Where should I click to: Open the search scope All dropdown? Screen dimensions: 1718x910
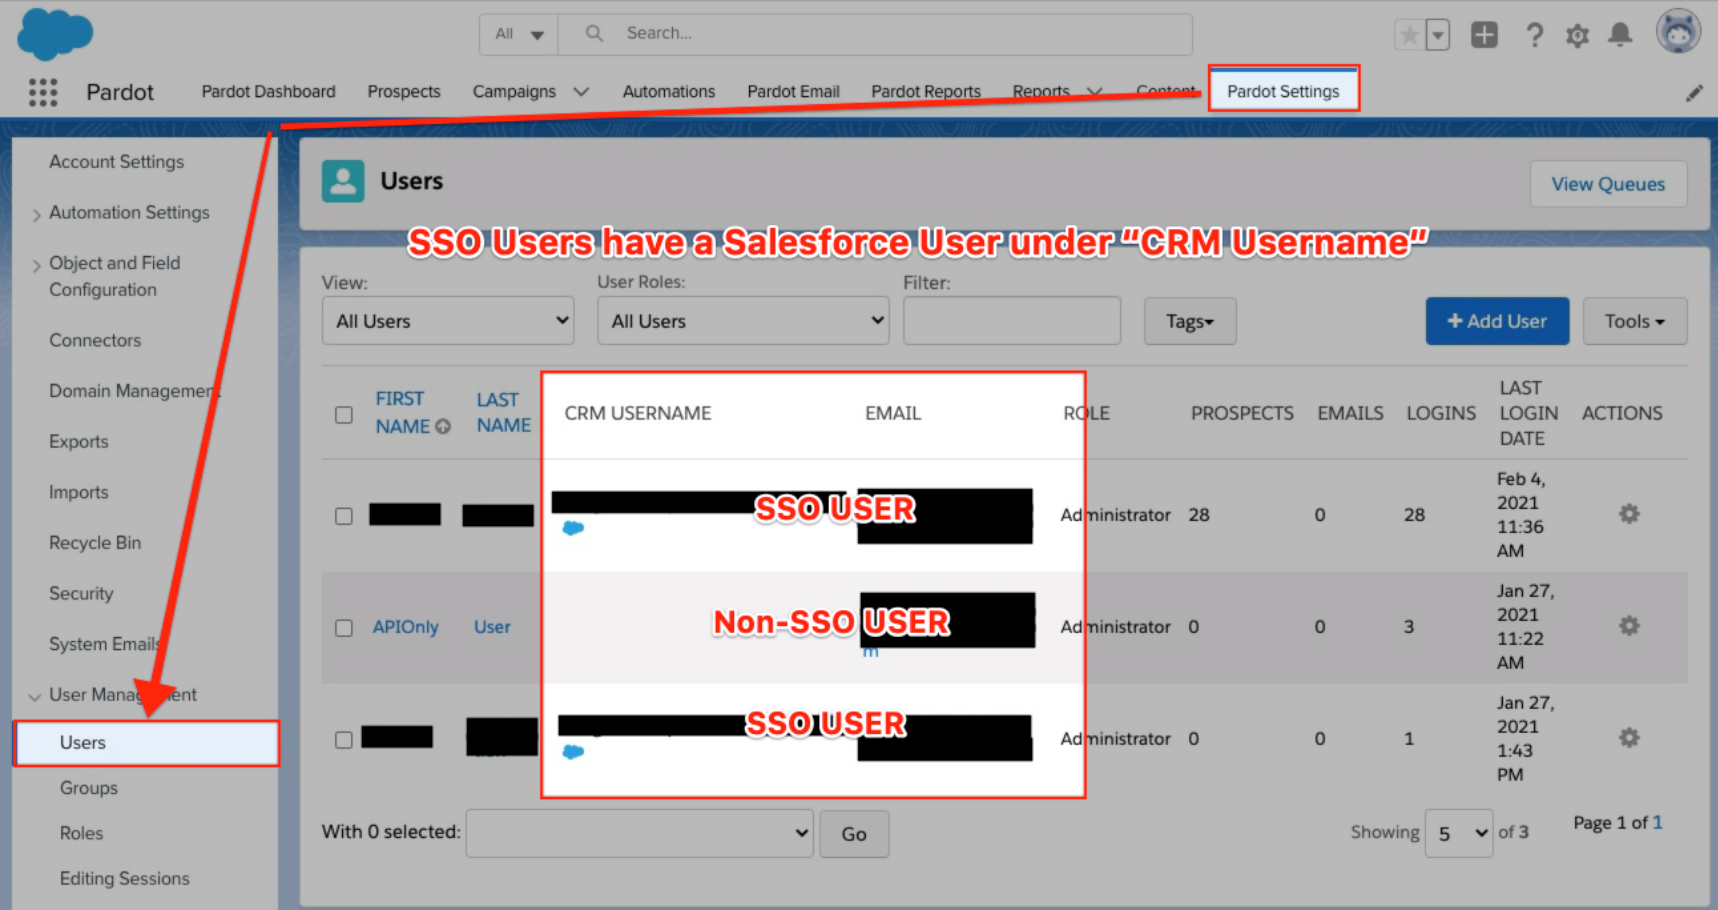click(x=519, y=34)
